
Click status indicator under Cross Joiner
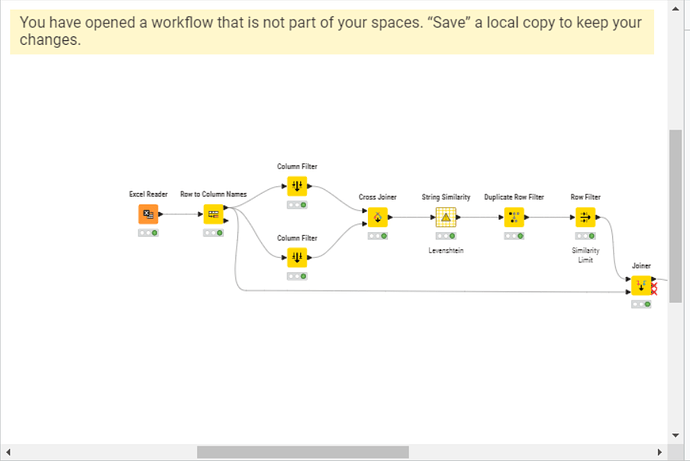[x=379, y=236]
